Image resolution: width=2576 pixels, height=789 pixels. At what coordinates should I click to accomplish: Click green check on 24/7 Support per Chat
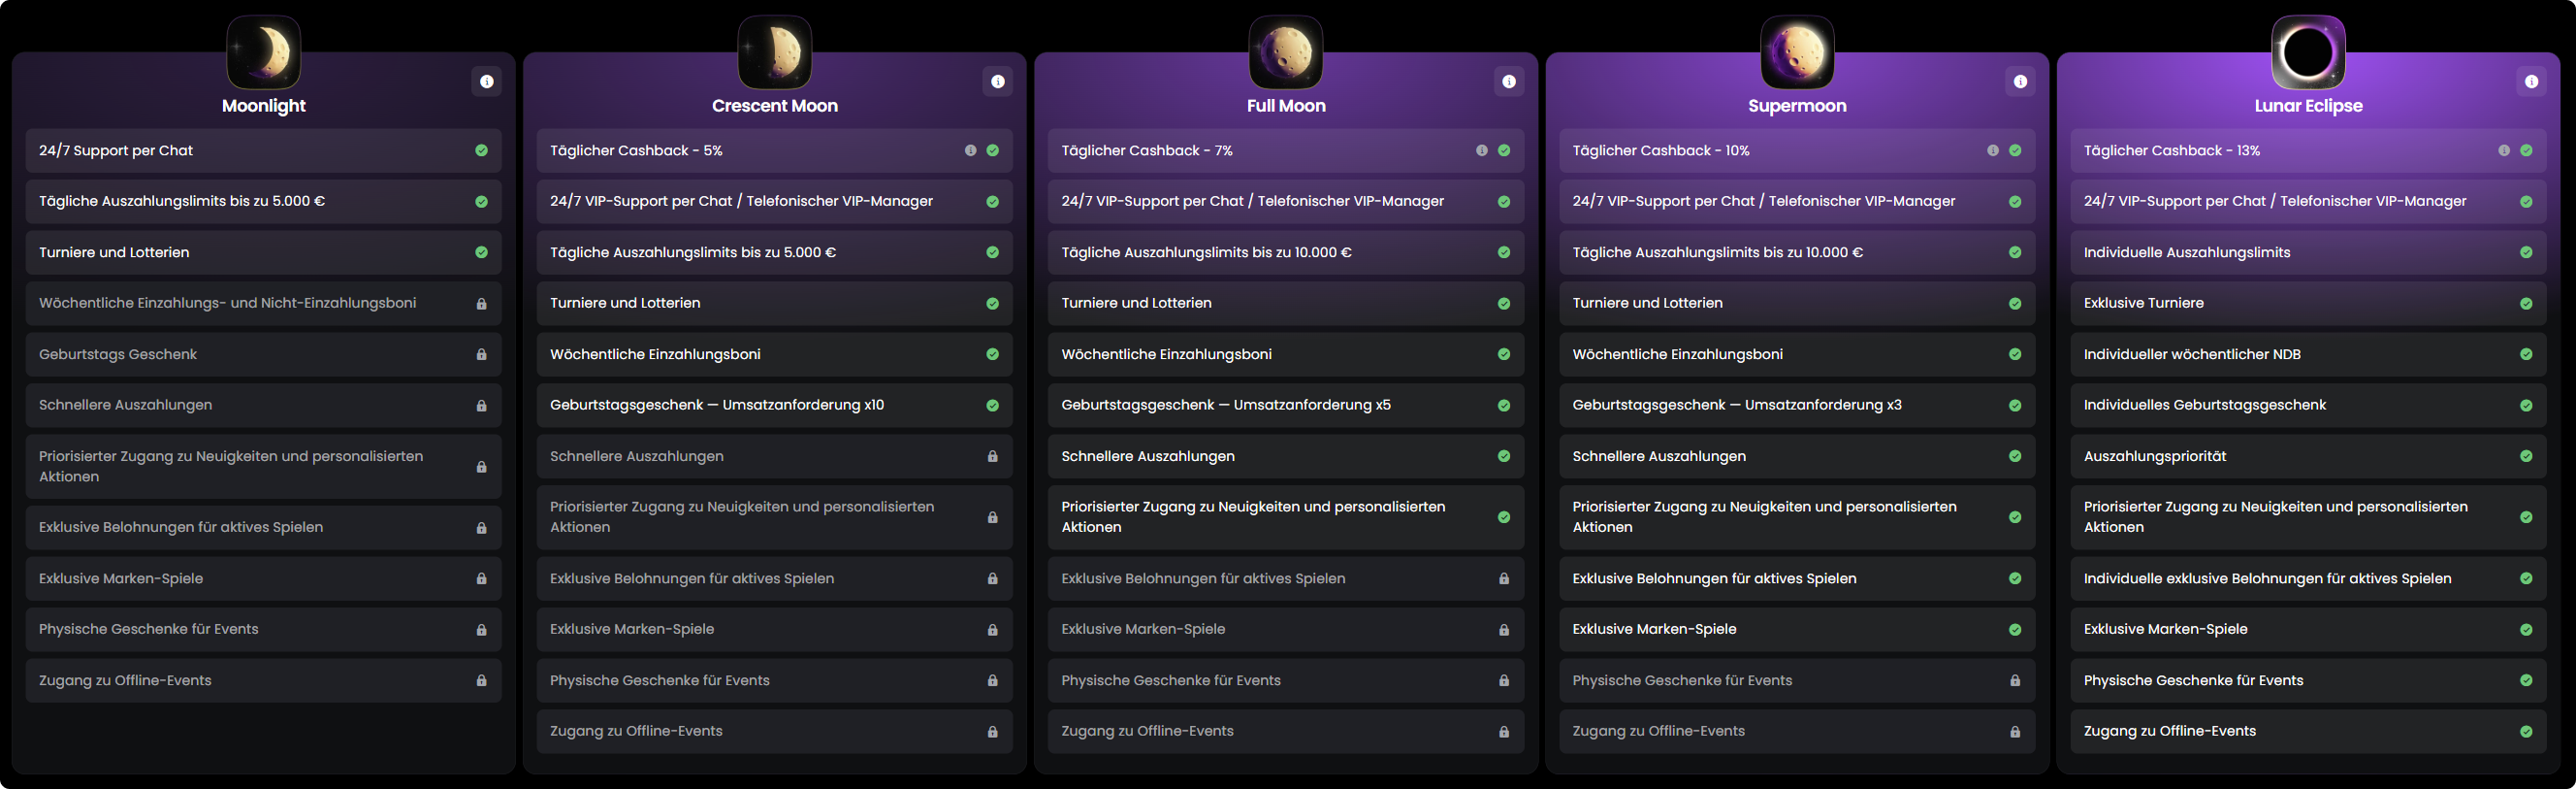481,151
